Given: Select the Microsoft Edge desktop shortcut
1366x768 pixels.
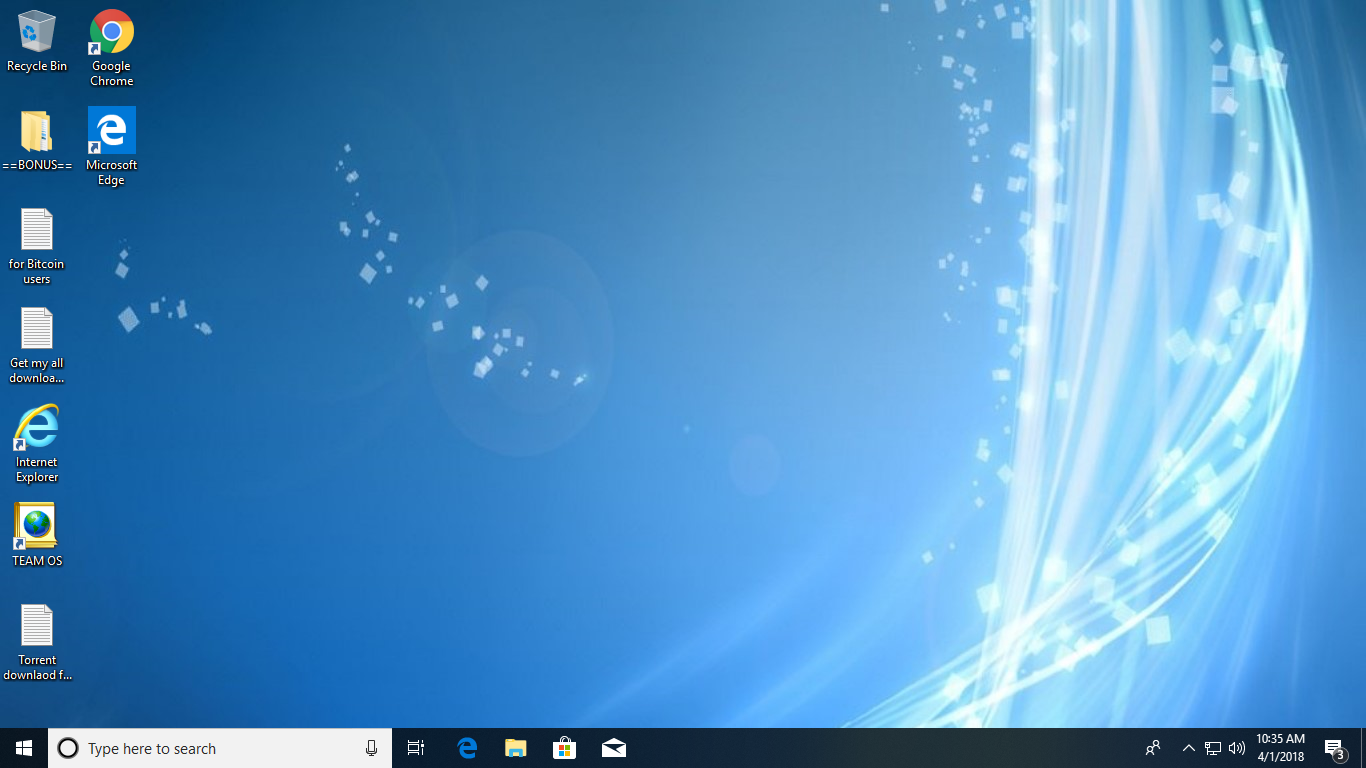Looking at the screenshot, I should pos(112,147).
